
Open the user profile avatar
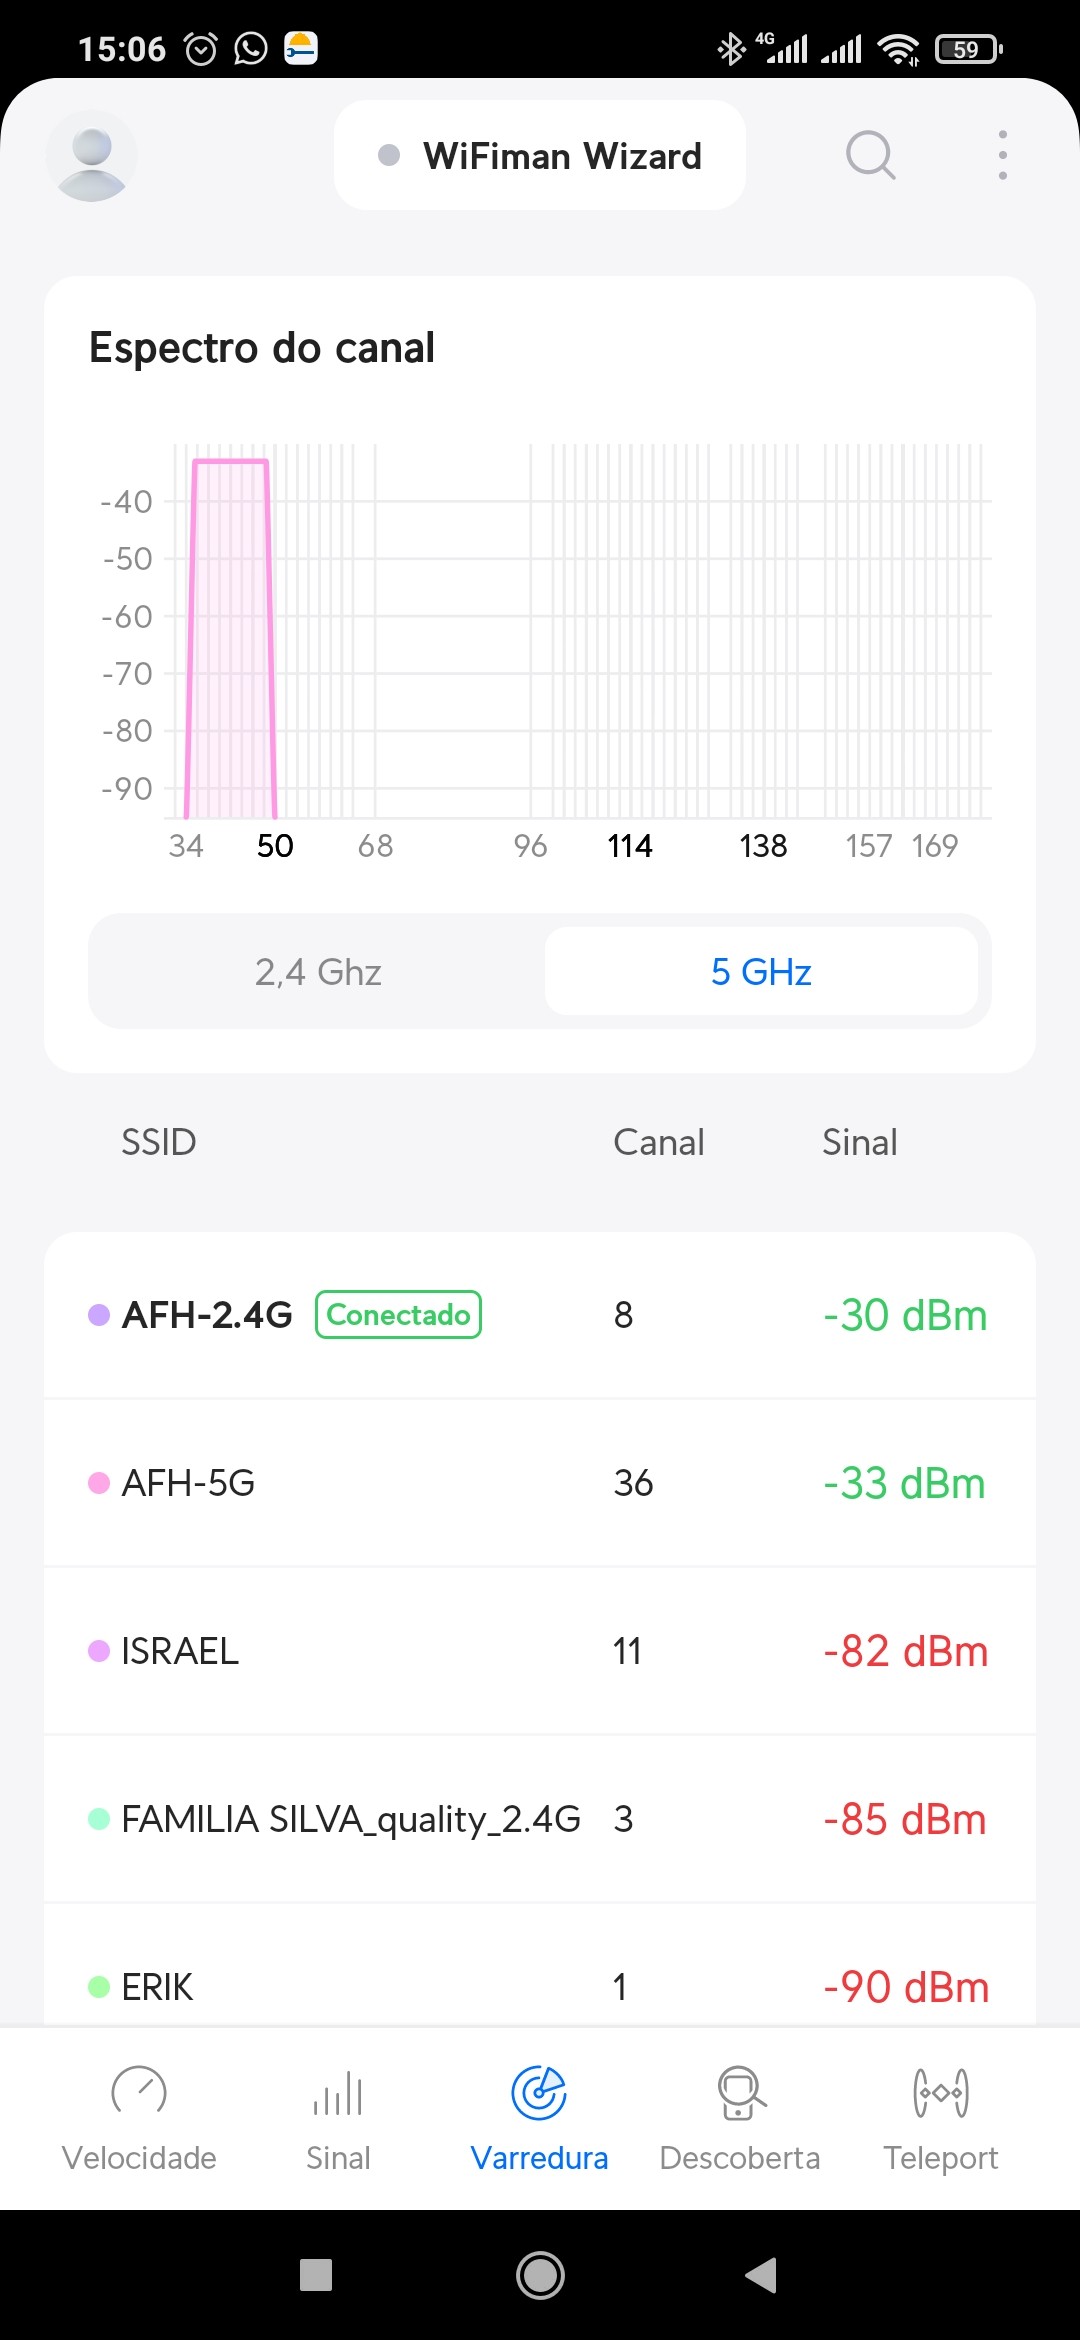[91, 156]
